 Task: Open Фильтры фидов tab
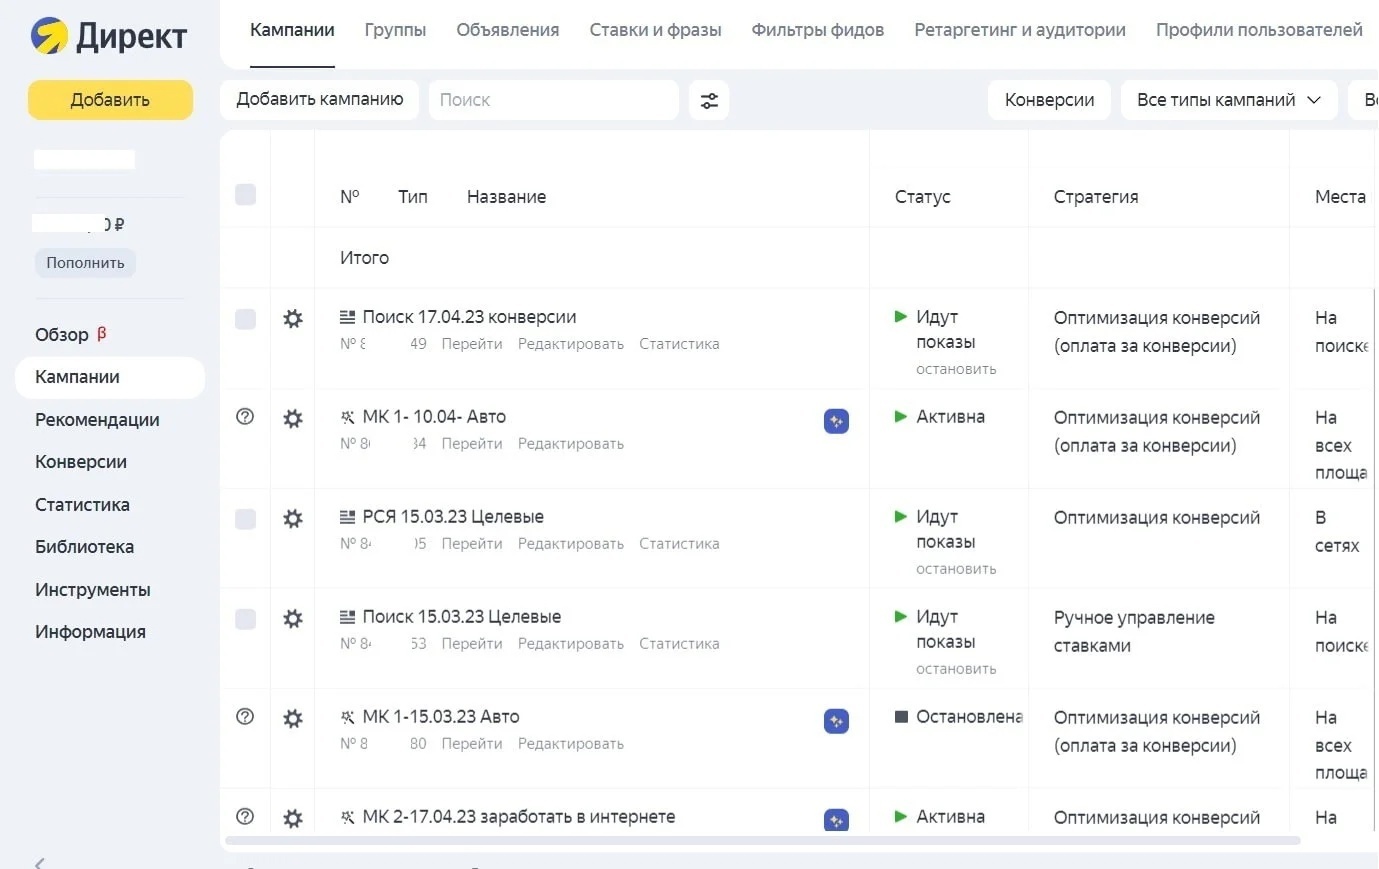point(818,30)
